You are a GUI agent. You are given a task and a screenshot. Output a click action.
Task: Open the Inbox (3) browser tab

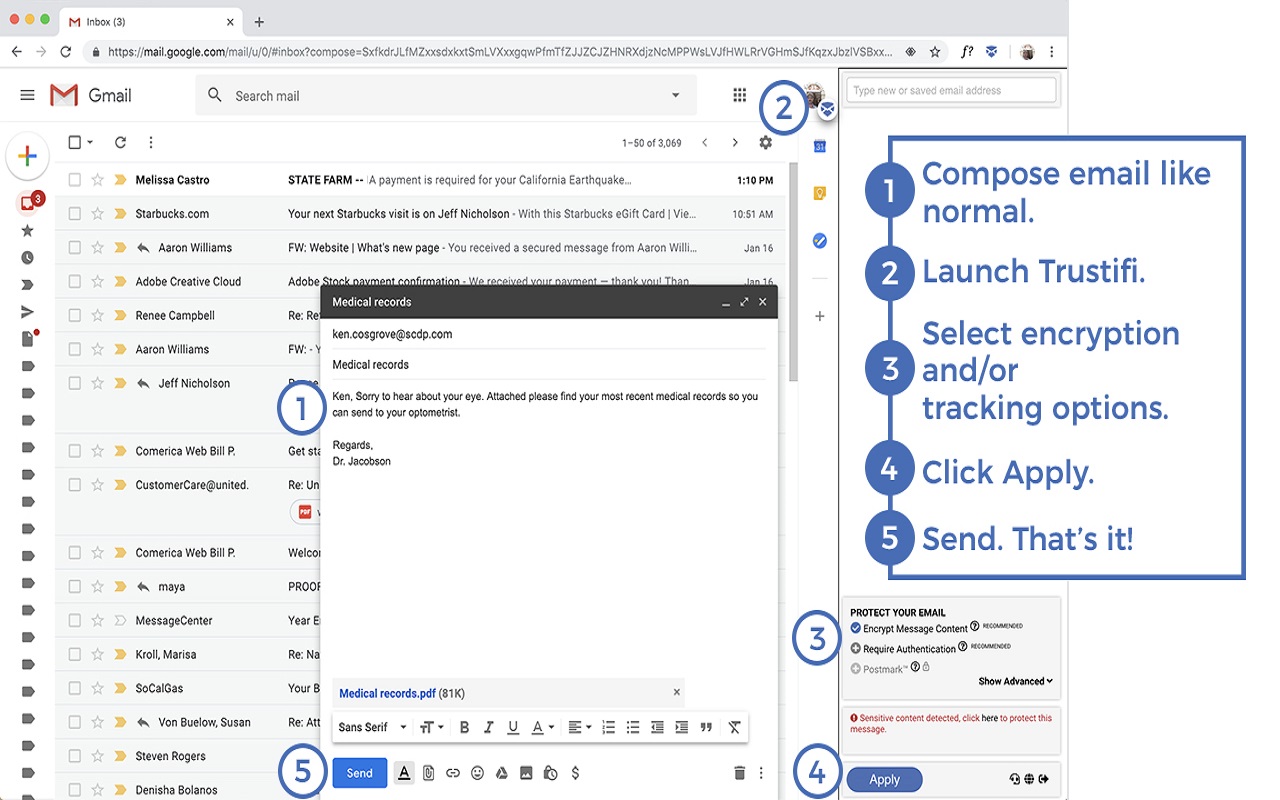(150, 21)
